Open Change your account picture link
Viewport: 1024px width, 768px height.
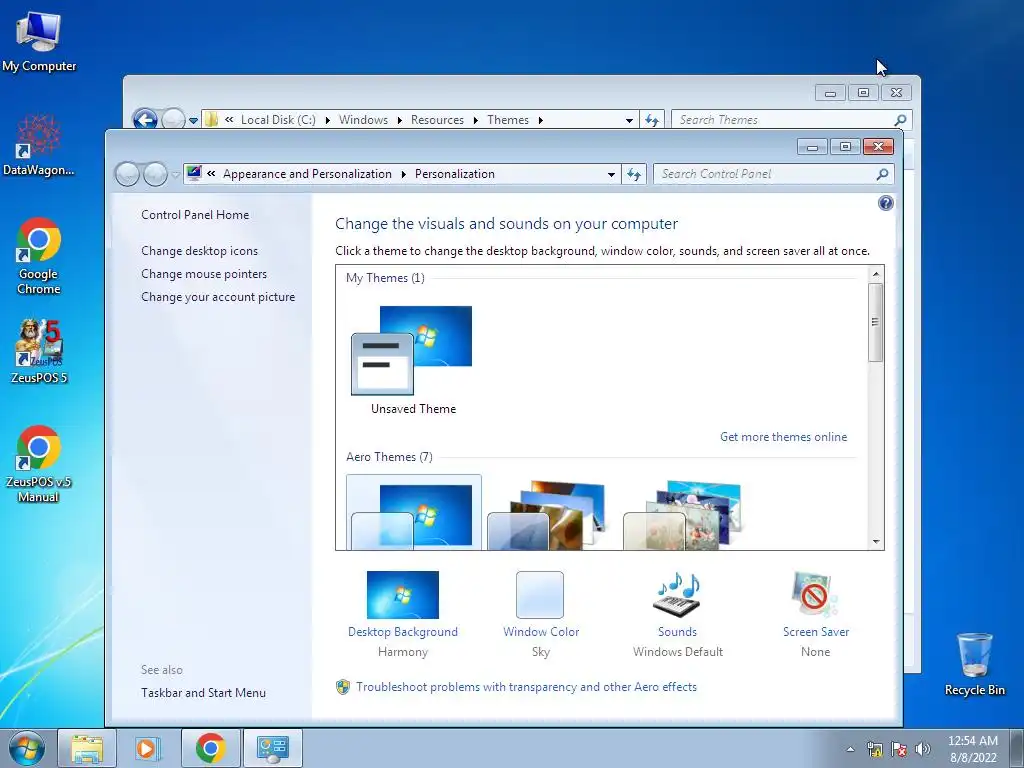[217, 296]
